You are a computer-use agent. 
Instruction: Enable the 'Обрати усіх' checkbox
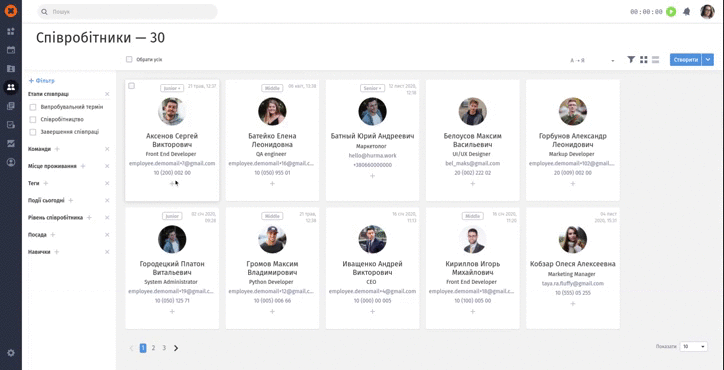[x=129, y=60]
